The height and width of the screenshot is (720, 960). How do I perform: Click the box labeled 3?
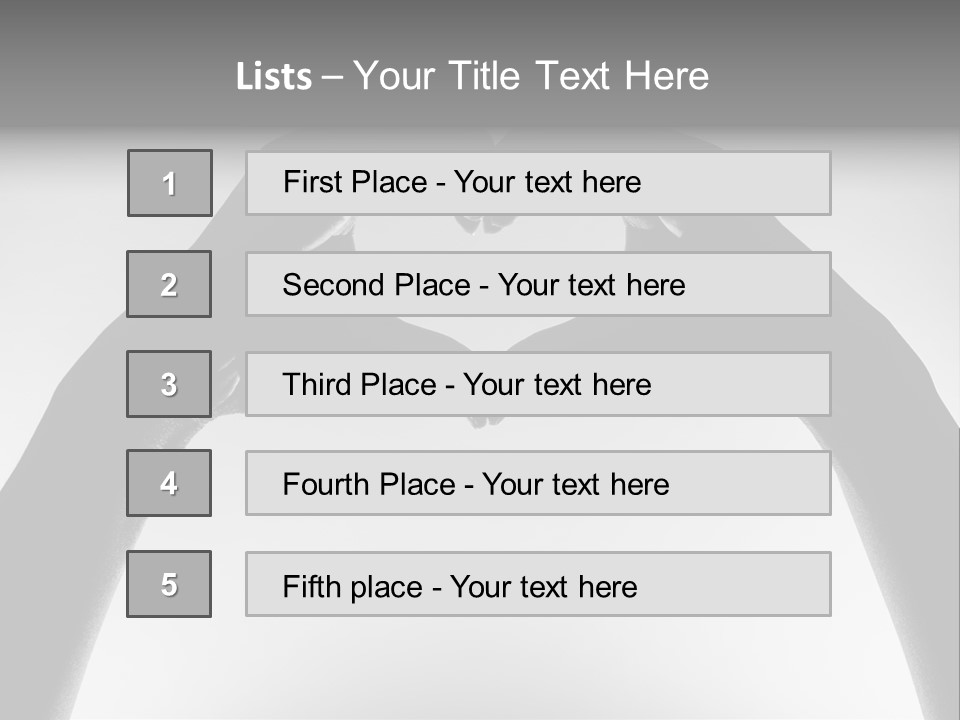pyautogui.click(x=169, y=384)
